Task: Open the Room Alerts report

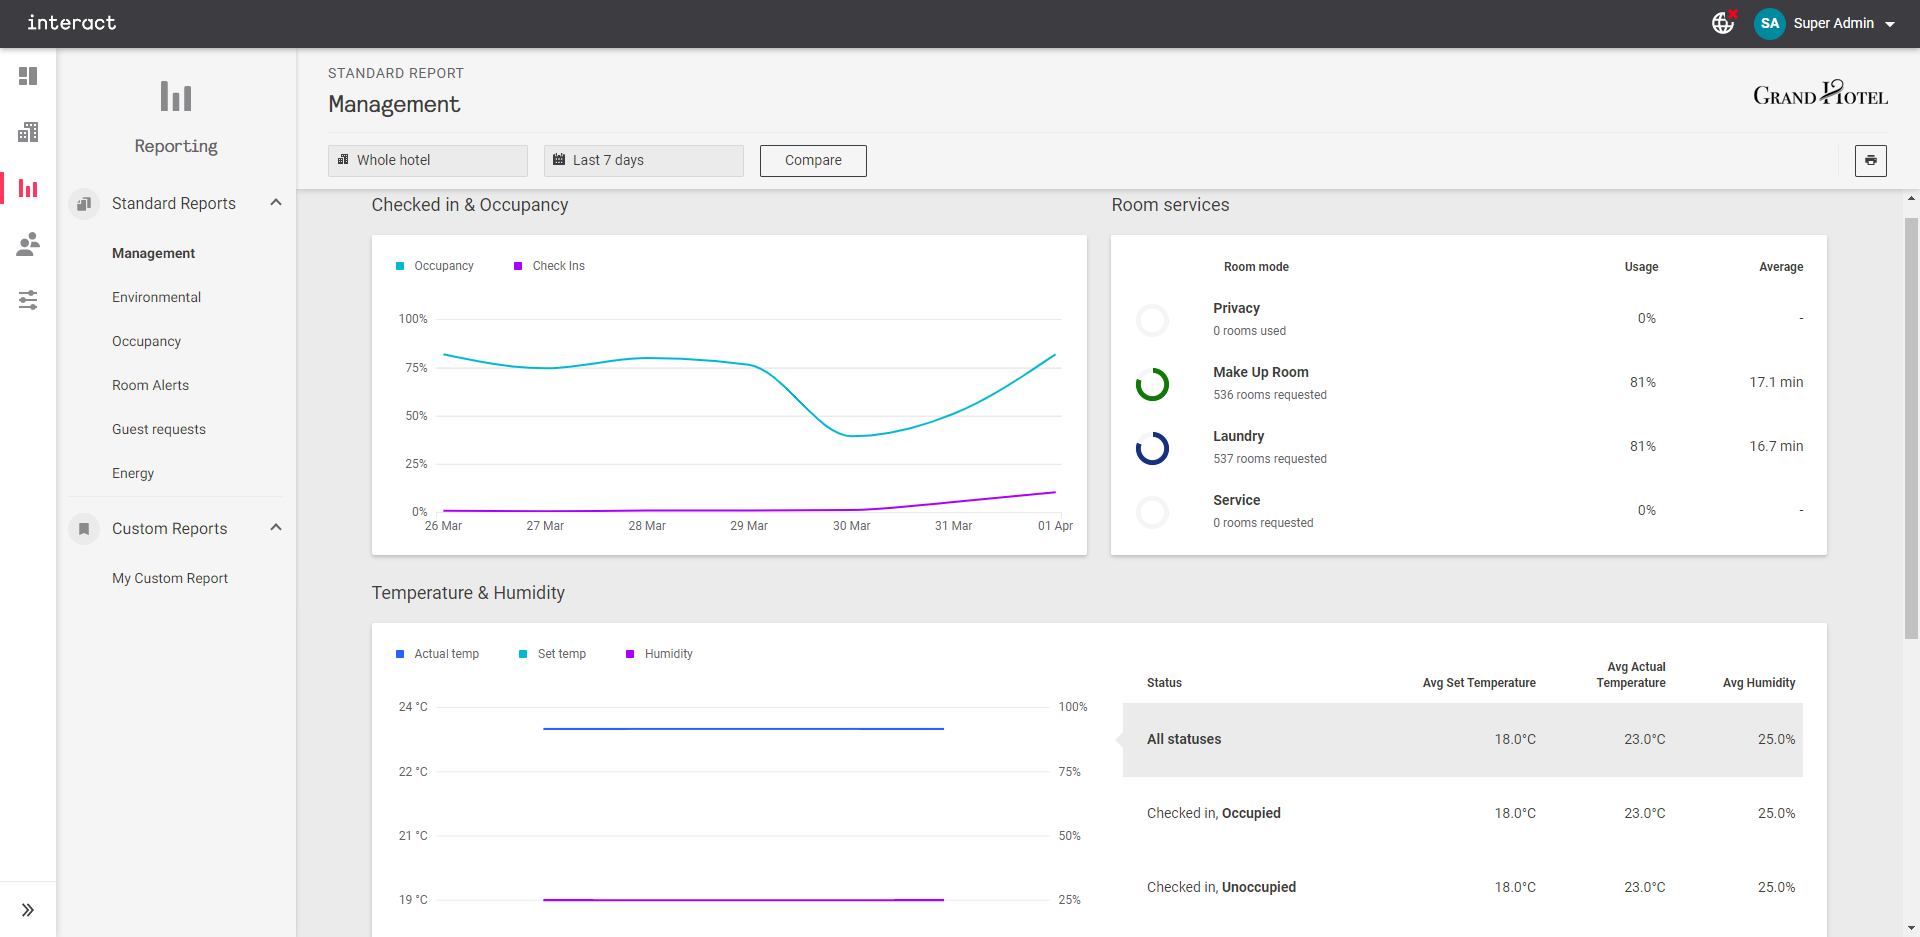Action: click(151, 385)
